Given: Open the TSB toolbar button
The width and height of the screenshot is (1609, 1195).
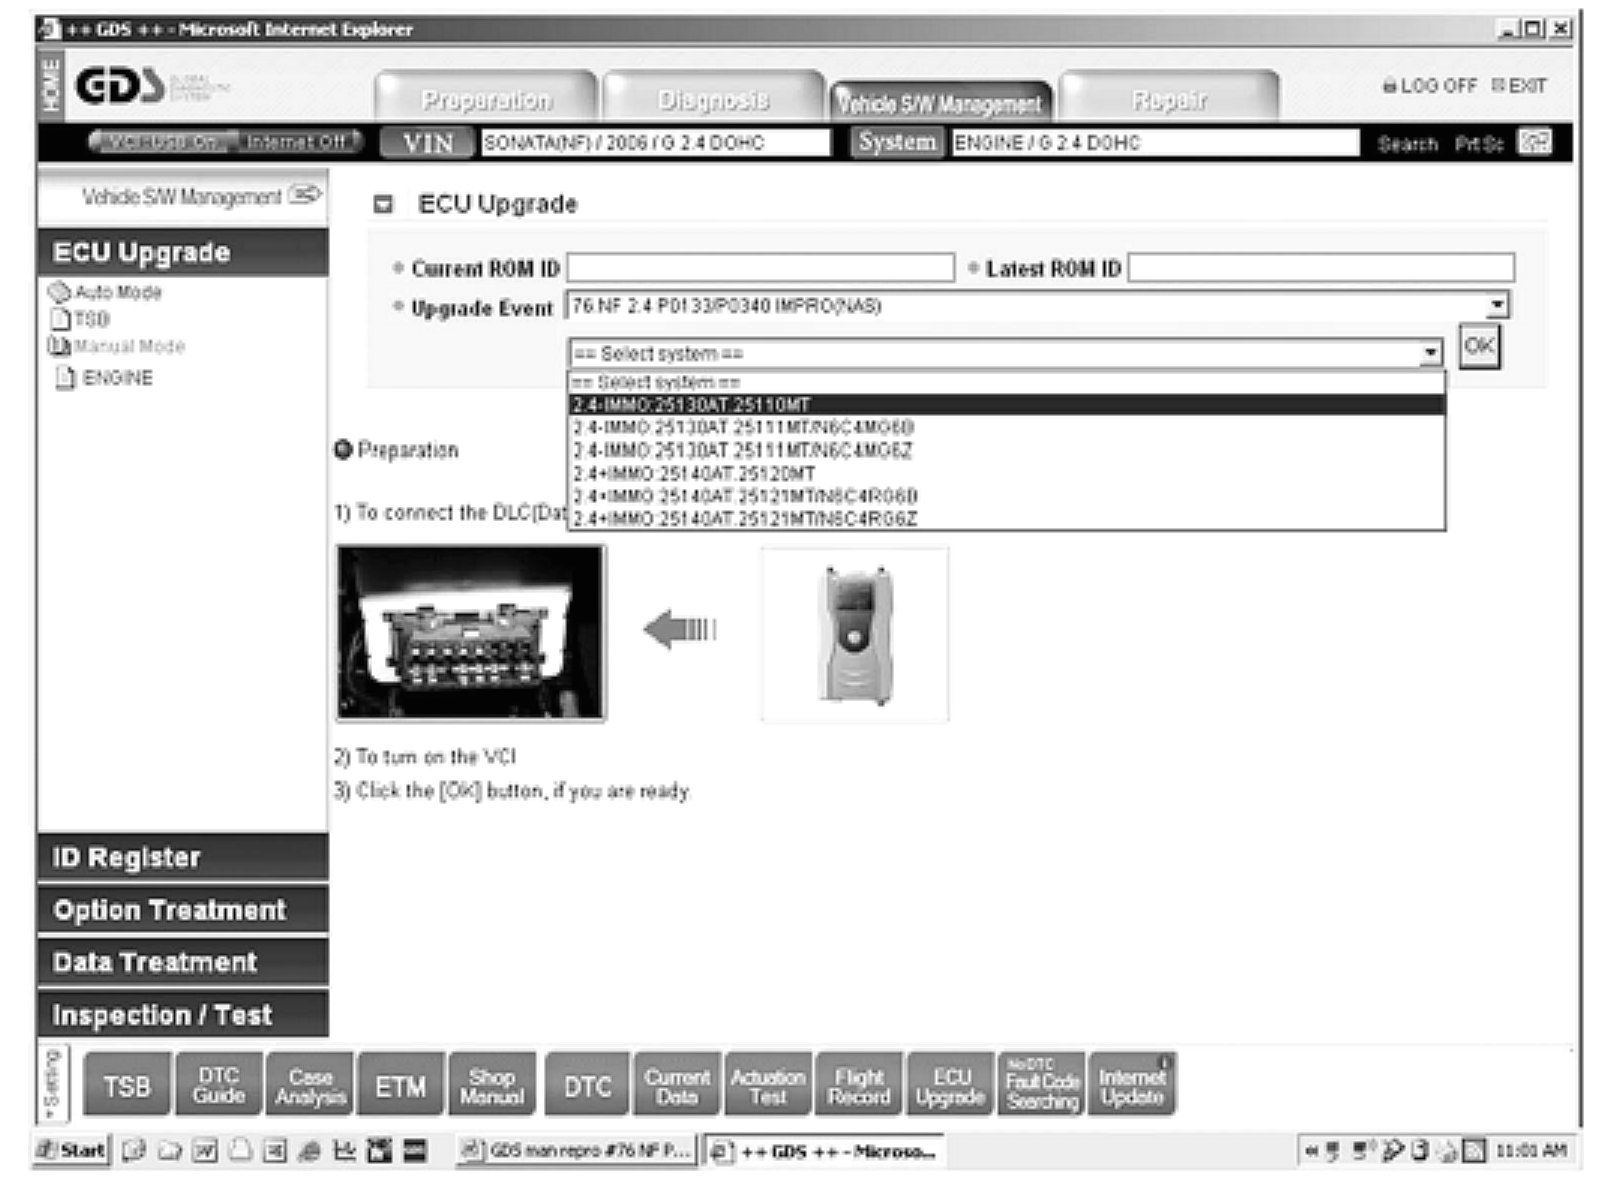Looking at the screenshot, I should pos(127,1085).
